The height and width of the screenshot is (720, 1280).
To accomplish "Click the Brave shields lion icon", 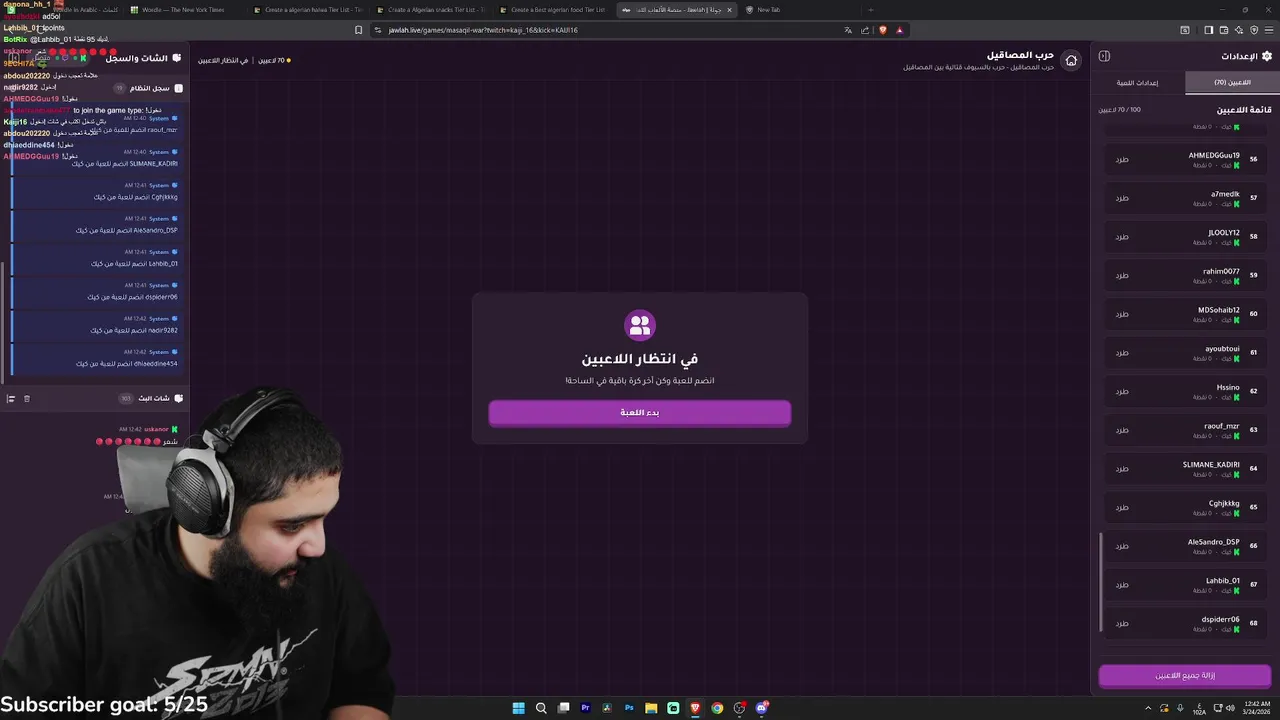I will pyautogui.click(x=882, y=30).
